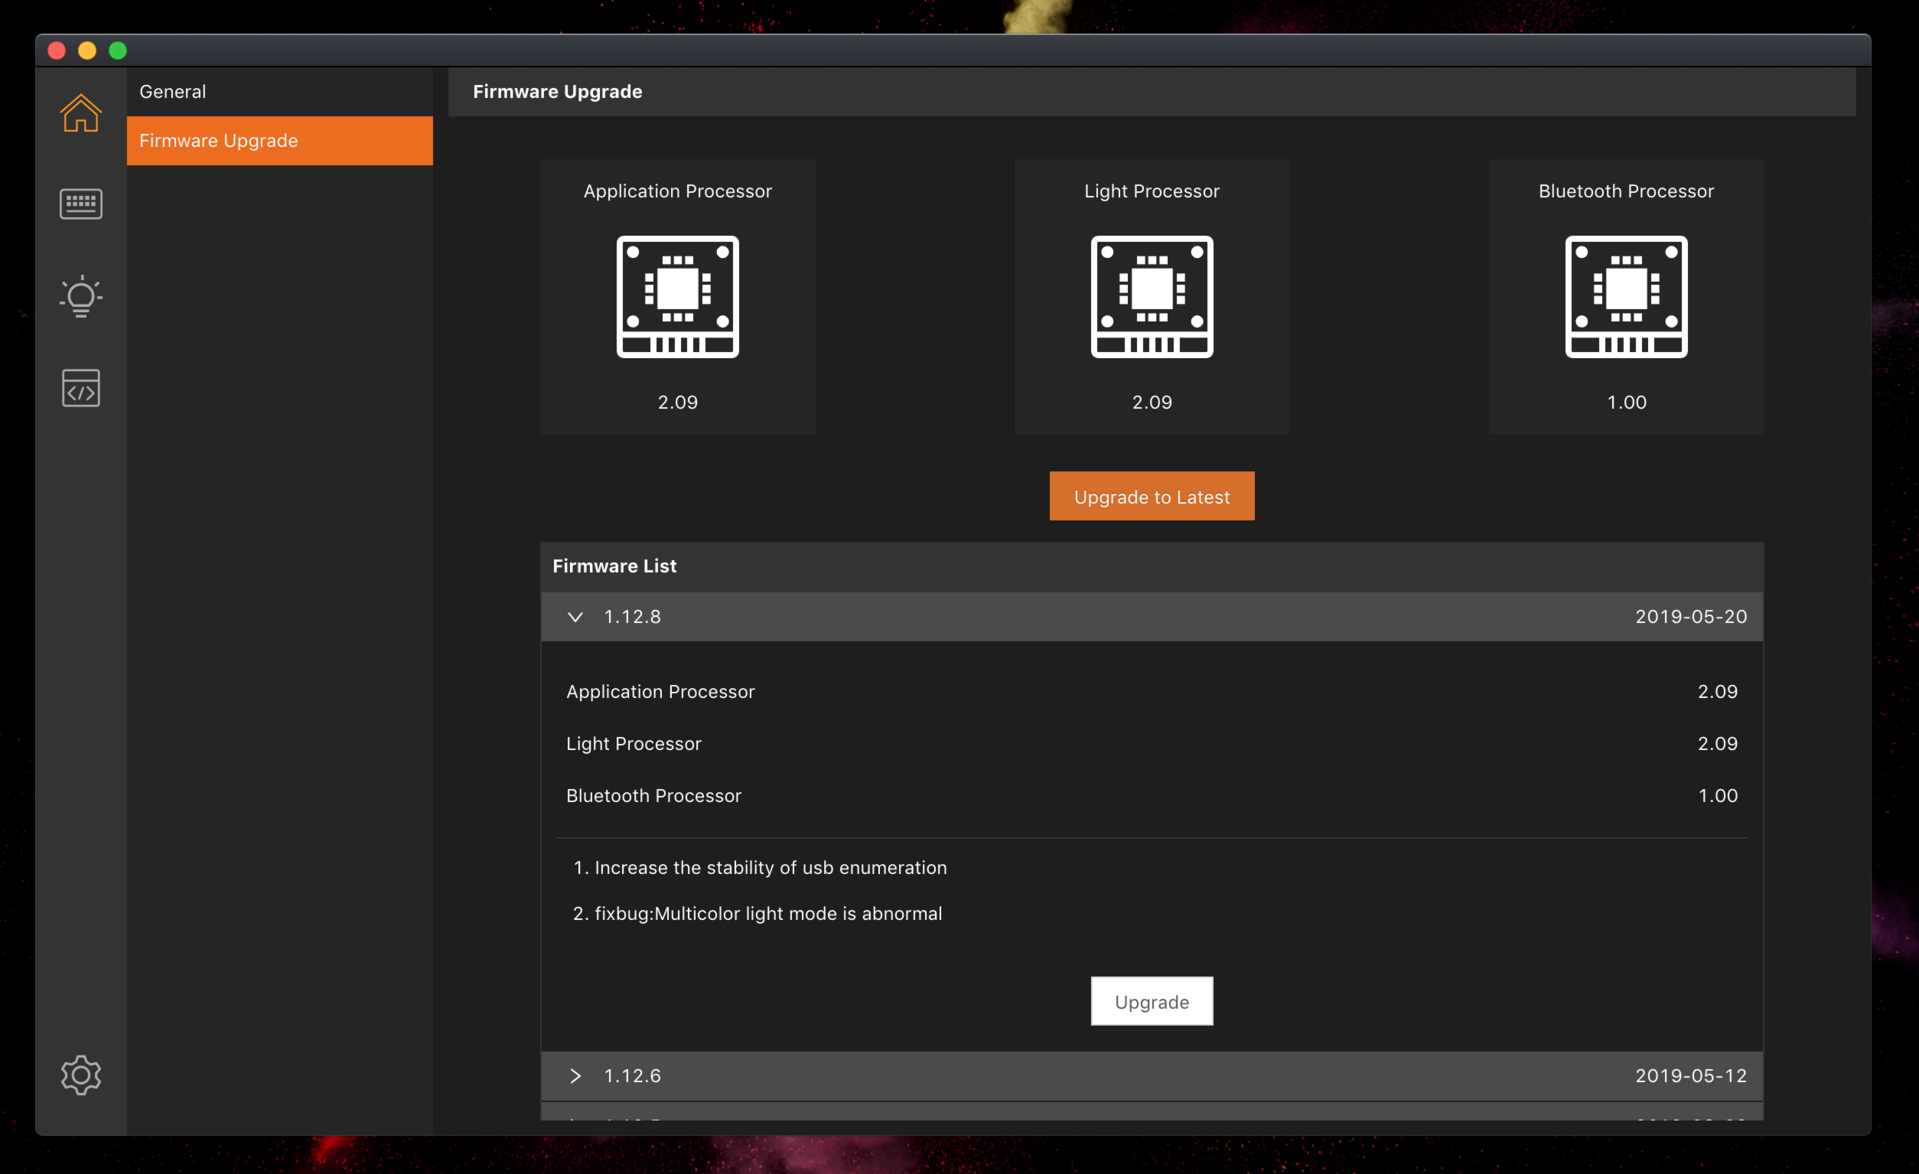Viewport: 1919px width, 1174px height.
Task: Click the white Upgrade button for 1.12.8
Action: click(x=1152, y=1001)
